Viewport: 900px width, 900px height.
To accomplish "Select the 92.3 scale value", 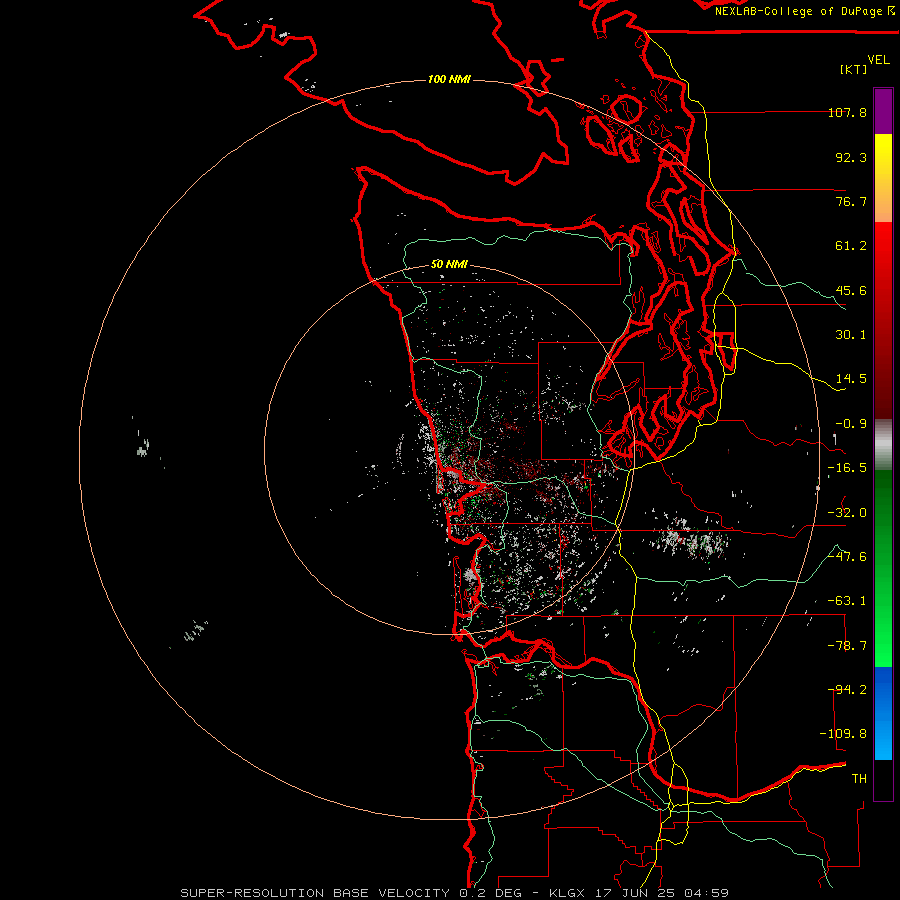I will click(851, 157).
